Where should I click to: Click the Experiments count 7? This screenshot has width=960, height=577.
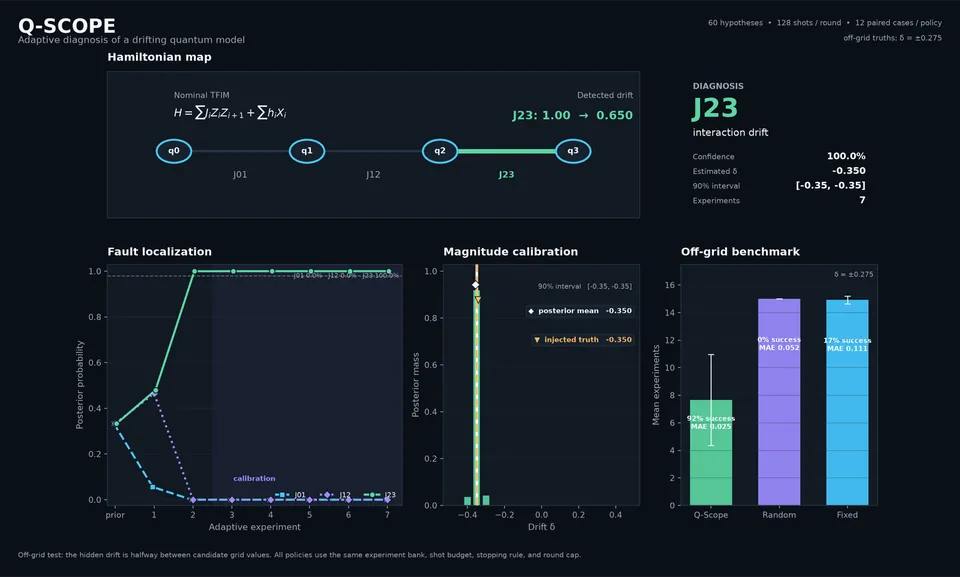[x=862, y=200]
